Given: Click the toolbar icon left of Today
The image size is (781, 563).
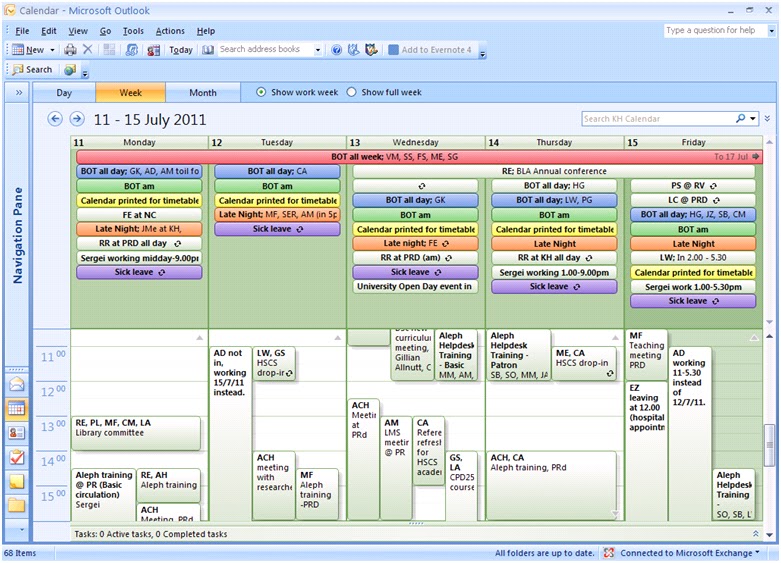Looking at the screenshot, I should tap(153, 50).
